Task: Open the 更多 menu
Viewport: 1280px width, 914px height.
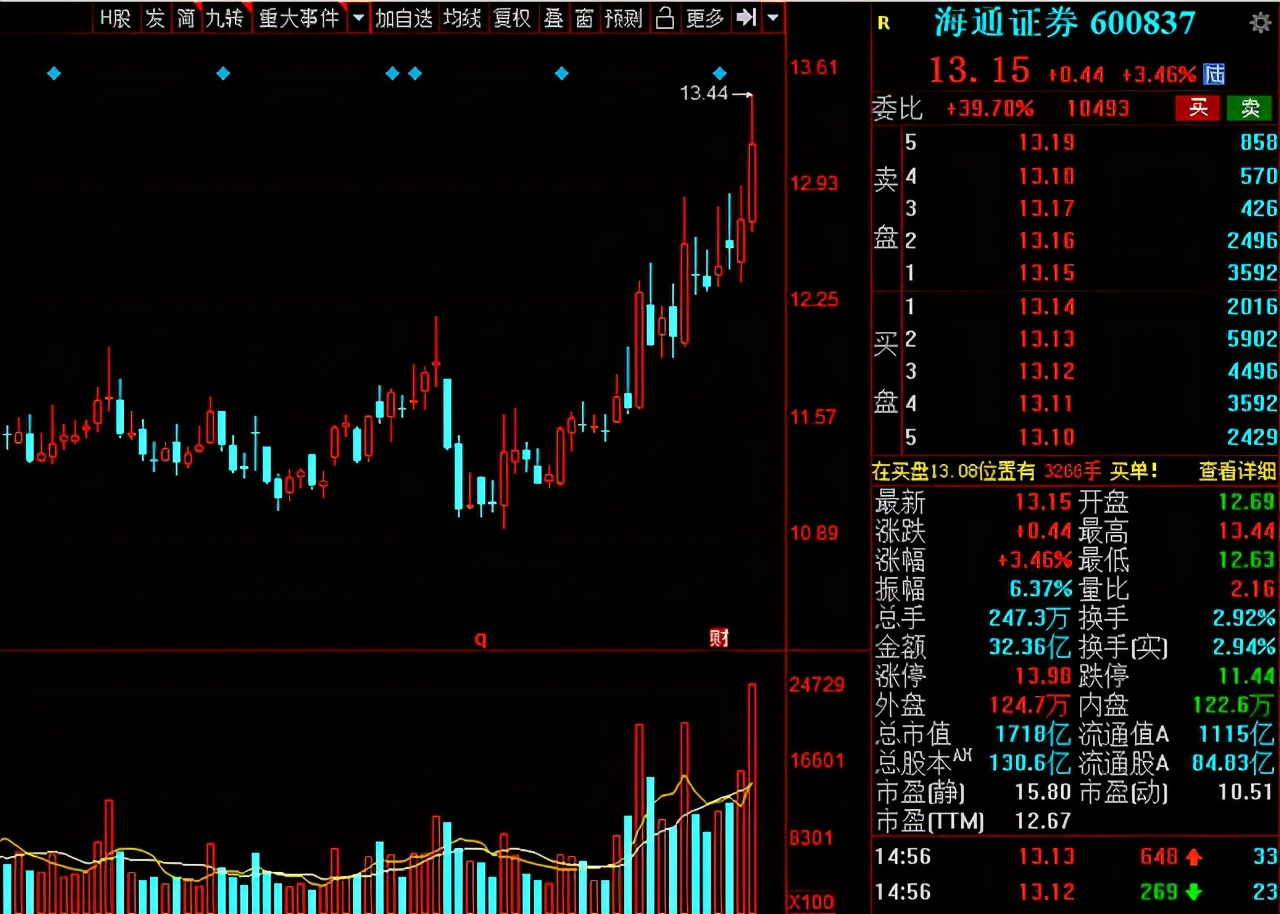Action: [704, 19]
